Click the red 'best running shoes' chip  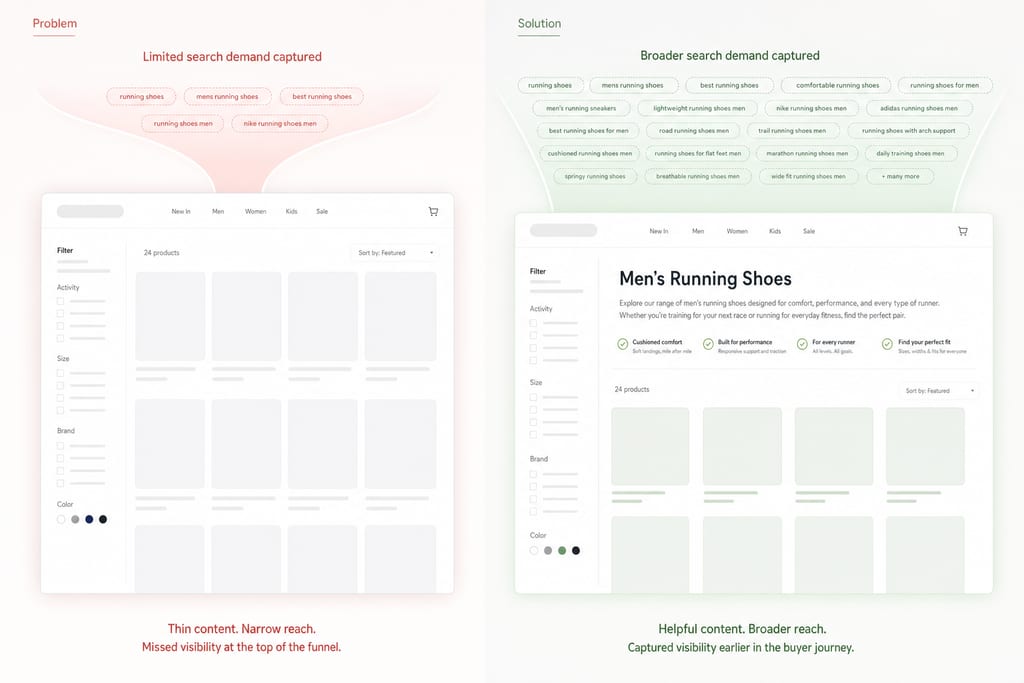point(322,97)
